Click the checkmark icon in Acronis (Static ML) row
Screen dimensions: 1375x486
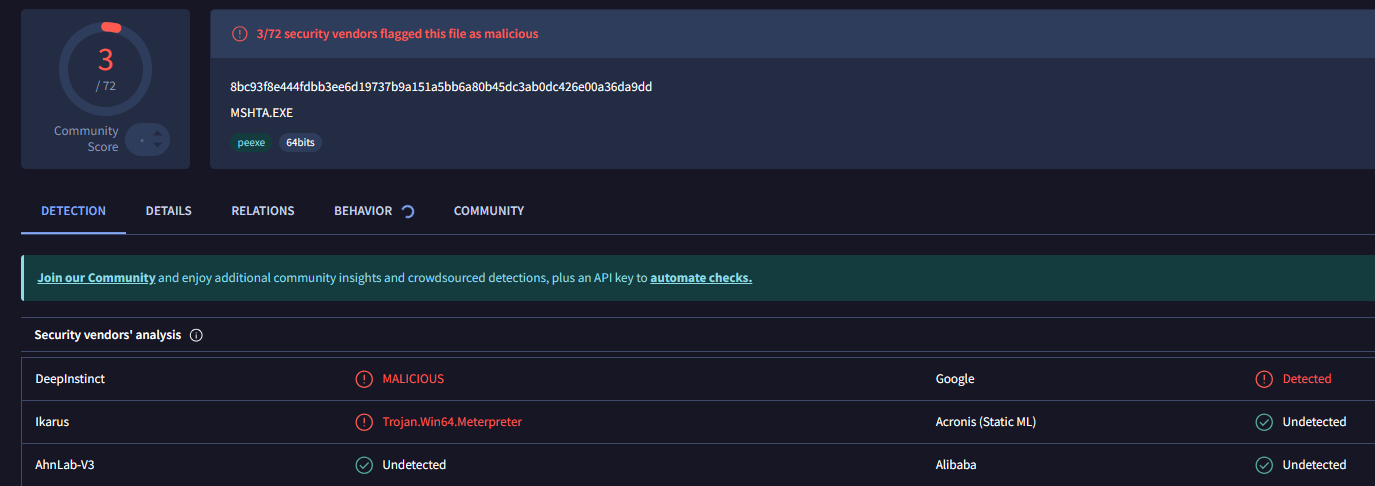(x=1264, y=422)
